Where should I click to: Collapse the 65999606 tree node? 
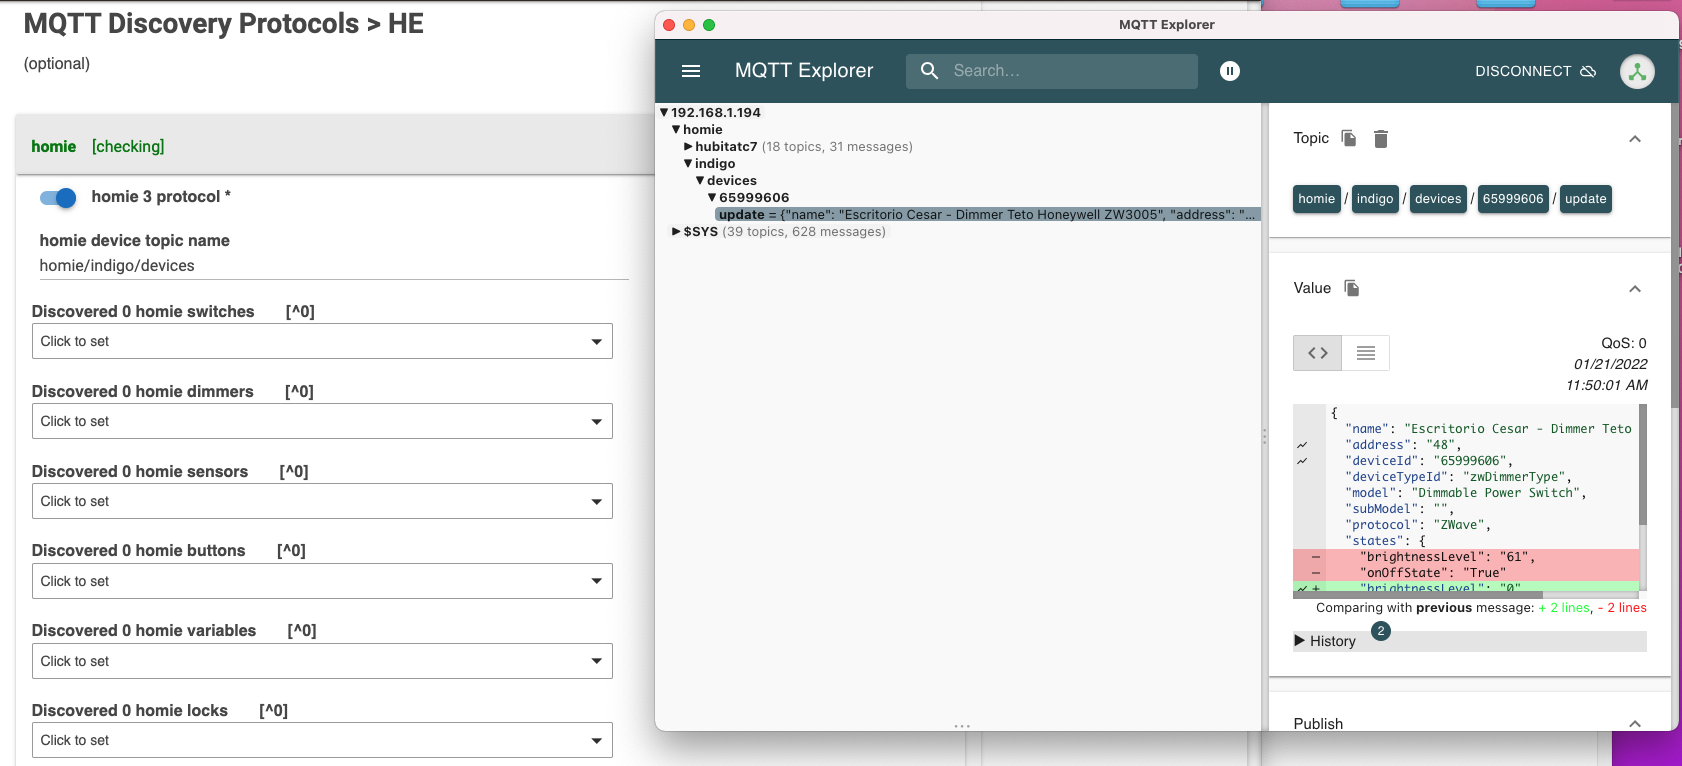(x=712, y=198)
